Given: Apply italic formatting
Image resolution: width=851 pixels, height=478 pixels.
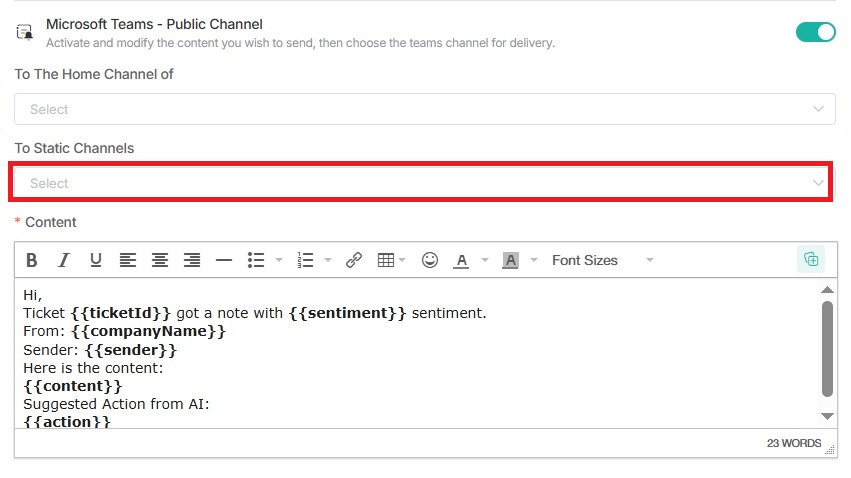Looking at the screenshot, I should pos(63,260).
